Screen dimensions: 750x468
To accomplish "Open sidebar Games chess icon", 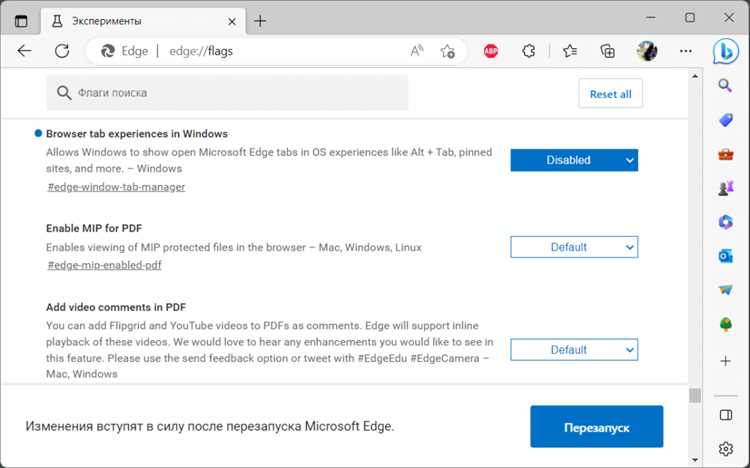I will (726, 189).
